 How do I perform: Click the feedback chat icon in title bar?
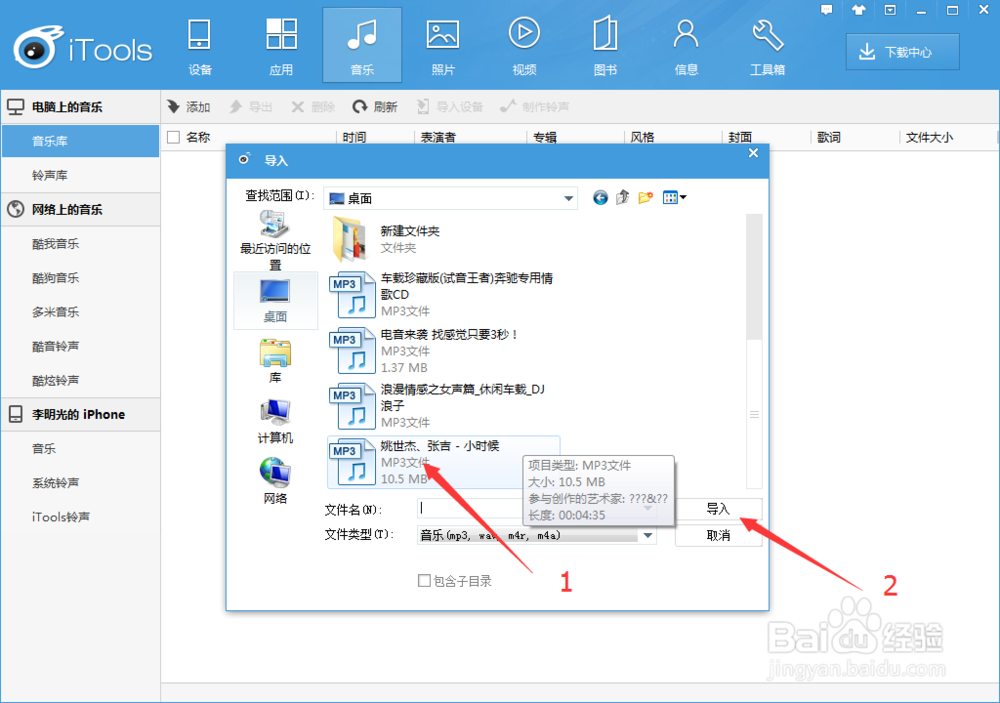click(x=827, y=10)
